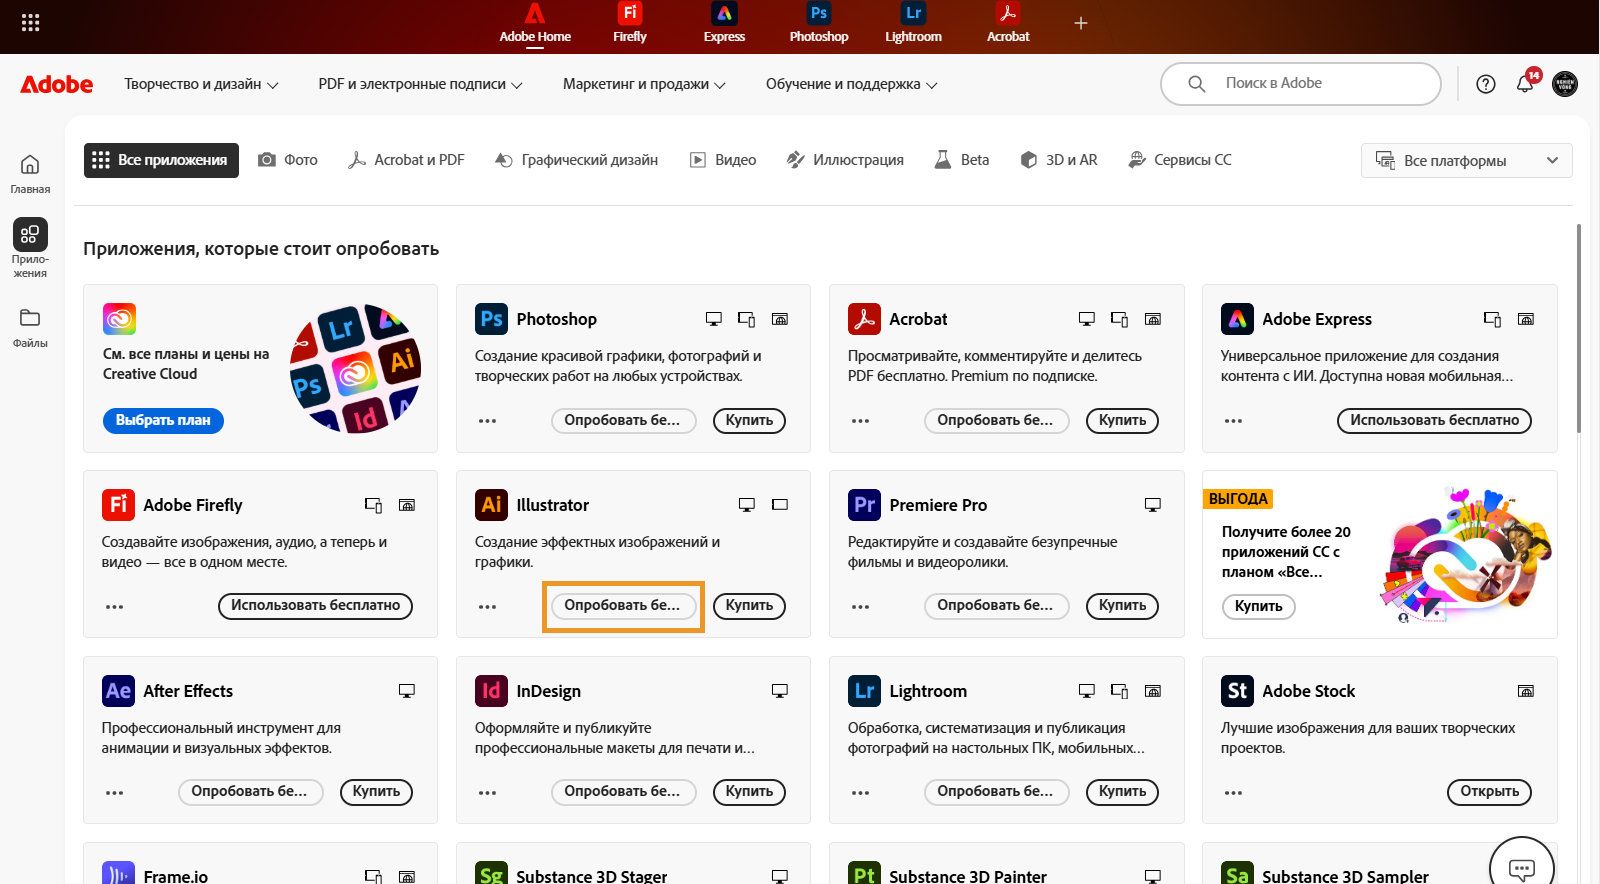
Task: Click Использовать бесплатно for Adobe Express
Action: point(1434,421)
